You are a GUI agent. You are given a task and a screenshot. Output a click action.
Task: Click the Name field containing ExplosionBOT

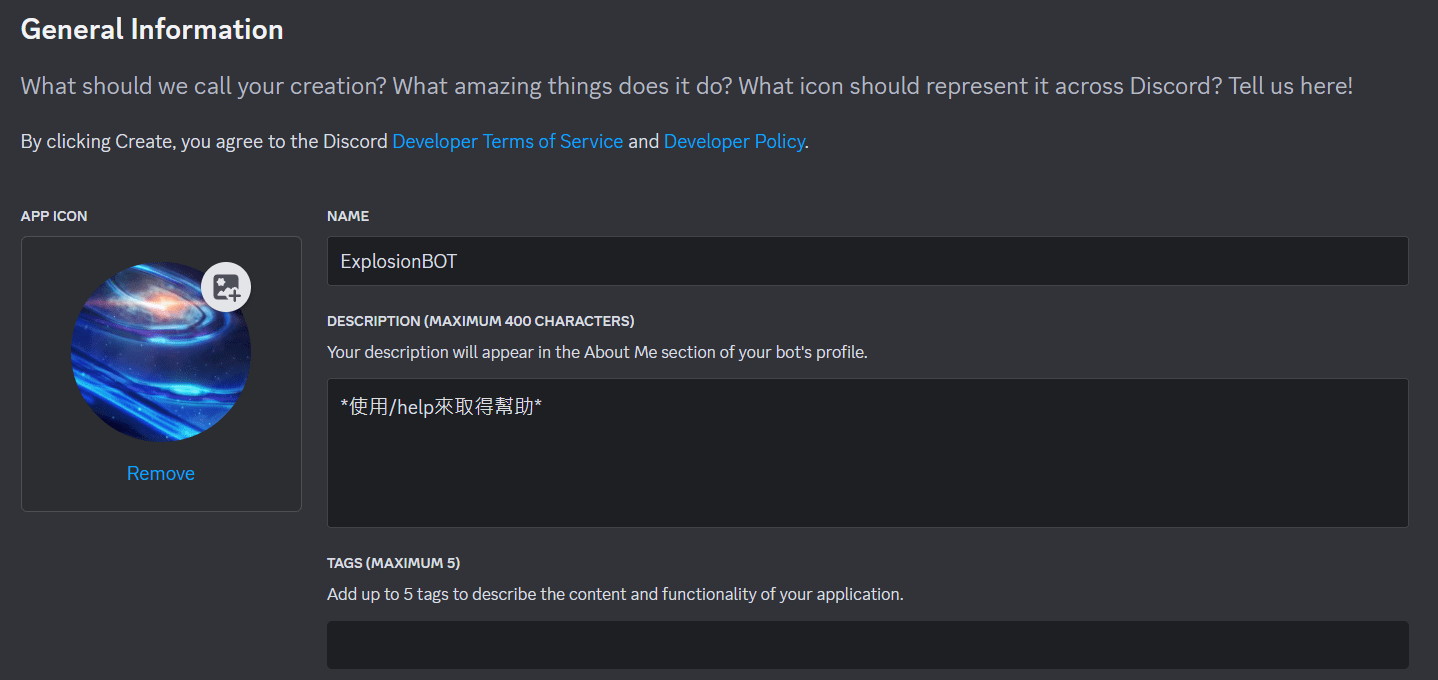click(x=868, y=261)
